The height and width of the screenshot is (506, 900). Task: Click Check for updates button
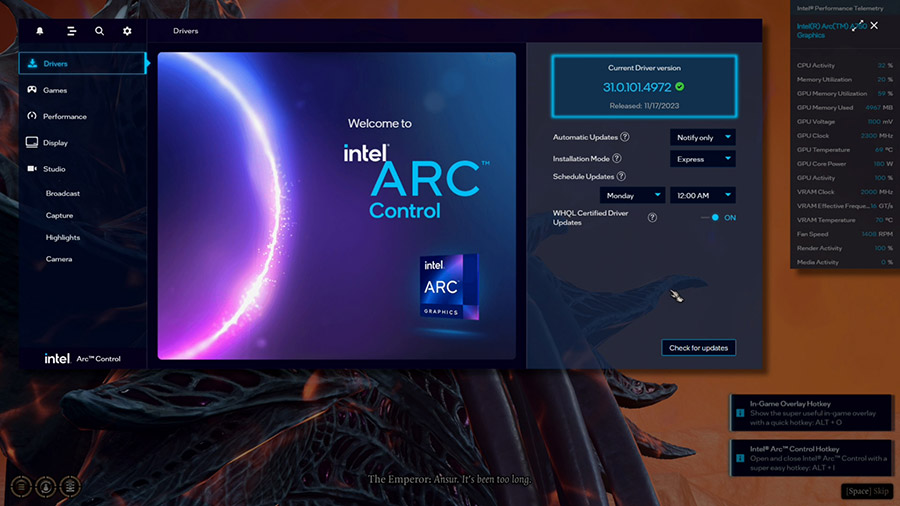pos(698,348)
